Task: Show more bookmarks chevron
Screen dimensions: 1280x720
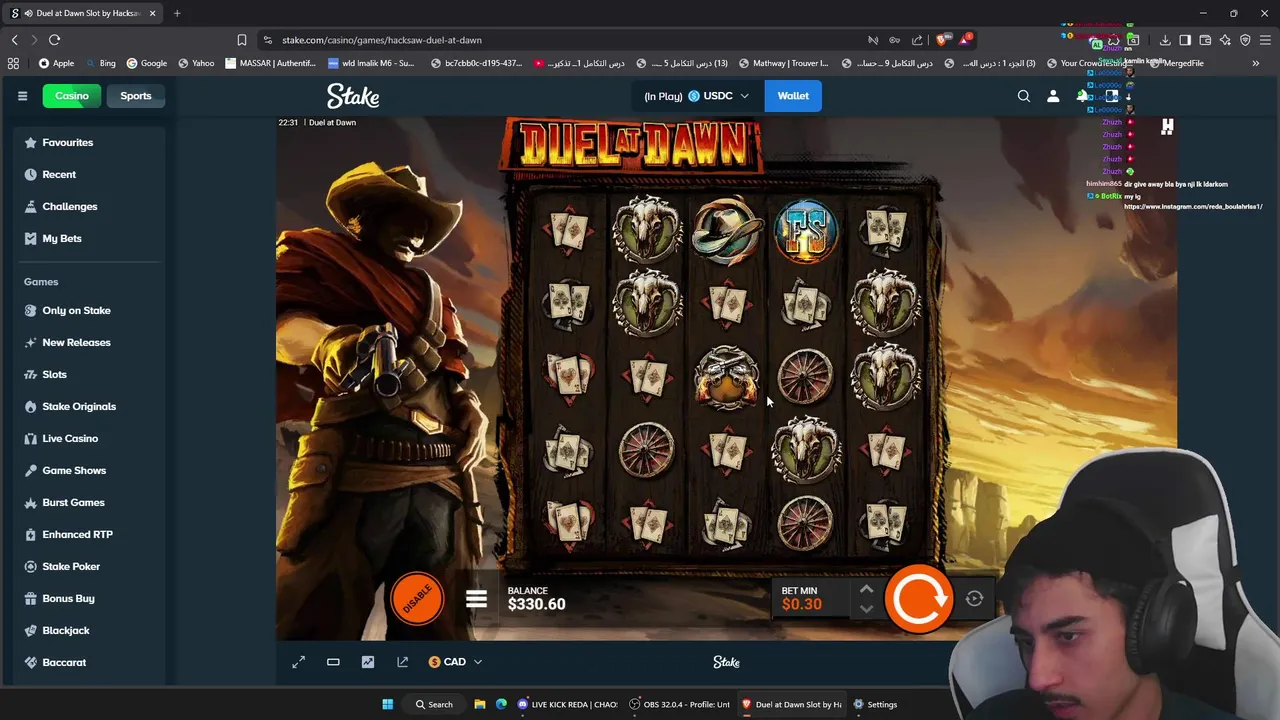Action: [1256, 63]
